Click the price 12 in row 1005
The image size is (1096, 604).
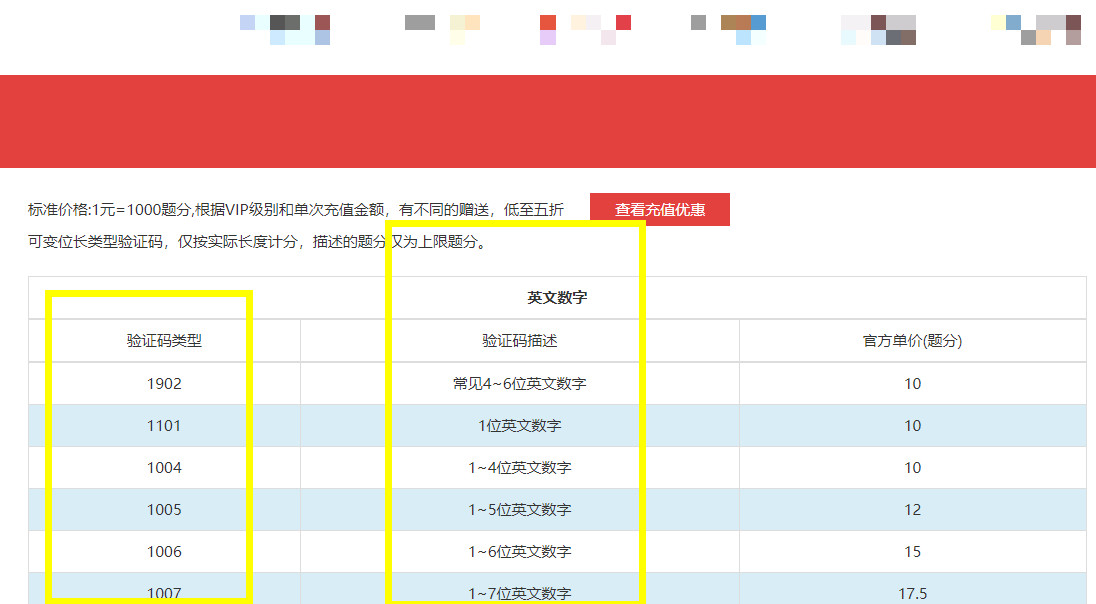click(x=912, y=509)
